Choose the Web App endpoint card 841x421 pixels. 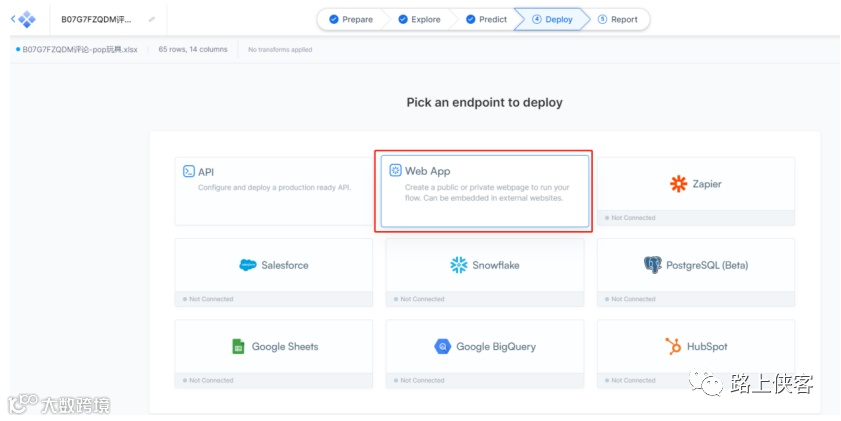[x=484, y=191]
